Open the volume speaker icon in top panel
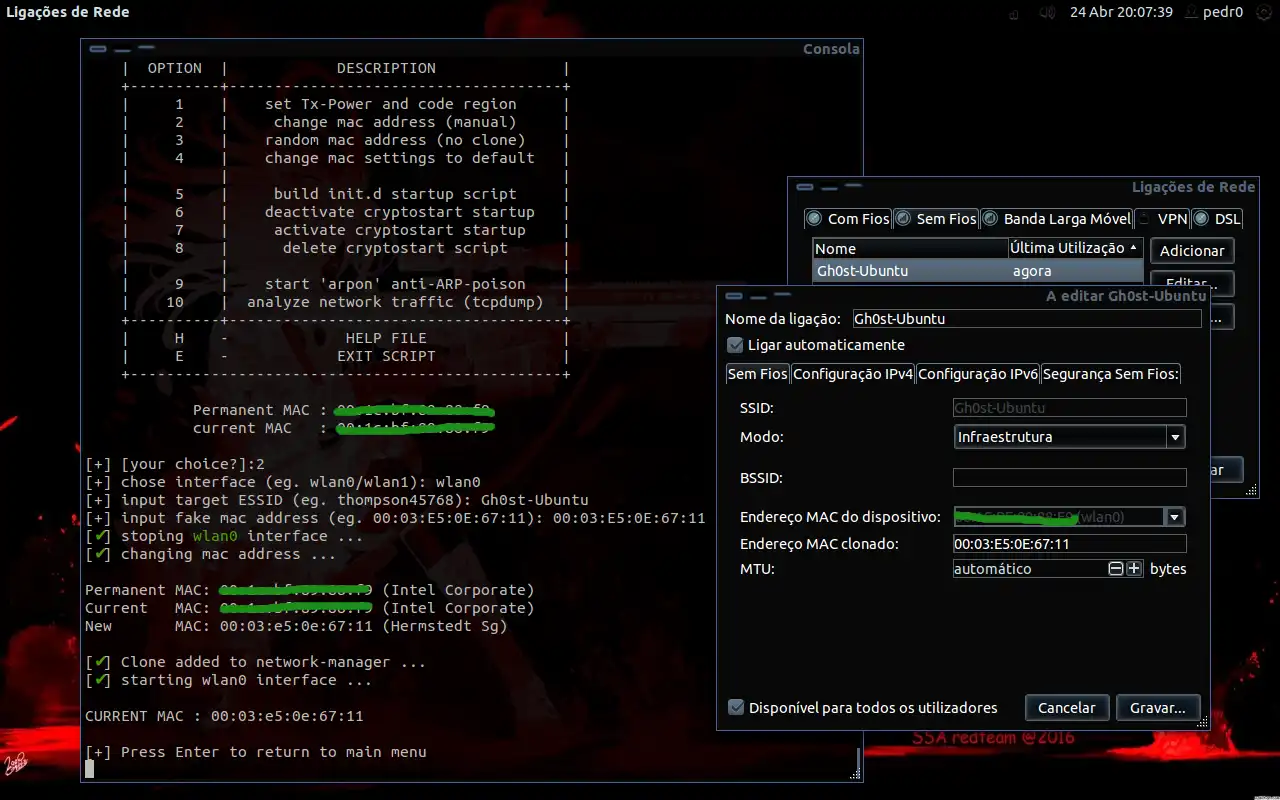 [x=1047, y=13]
